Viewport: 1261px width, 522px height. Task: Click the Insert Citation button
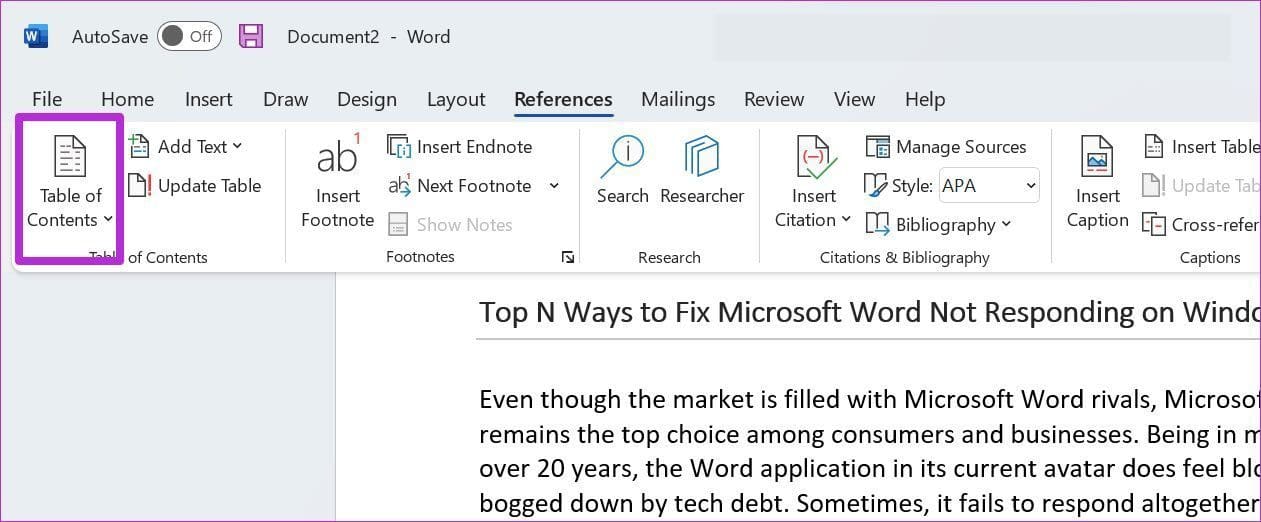(x=813, y=181)
